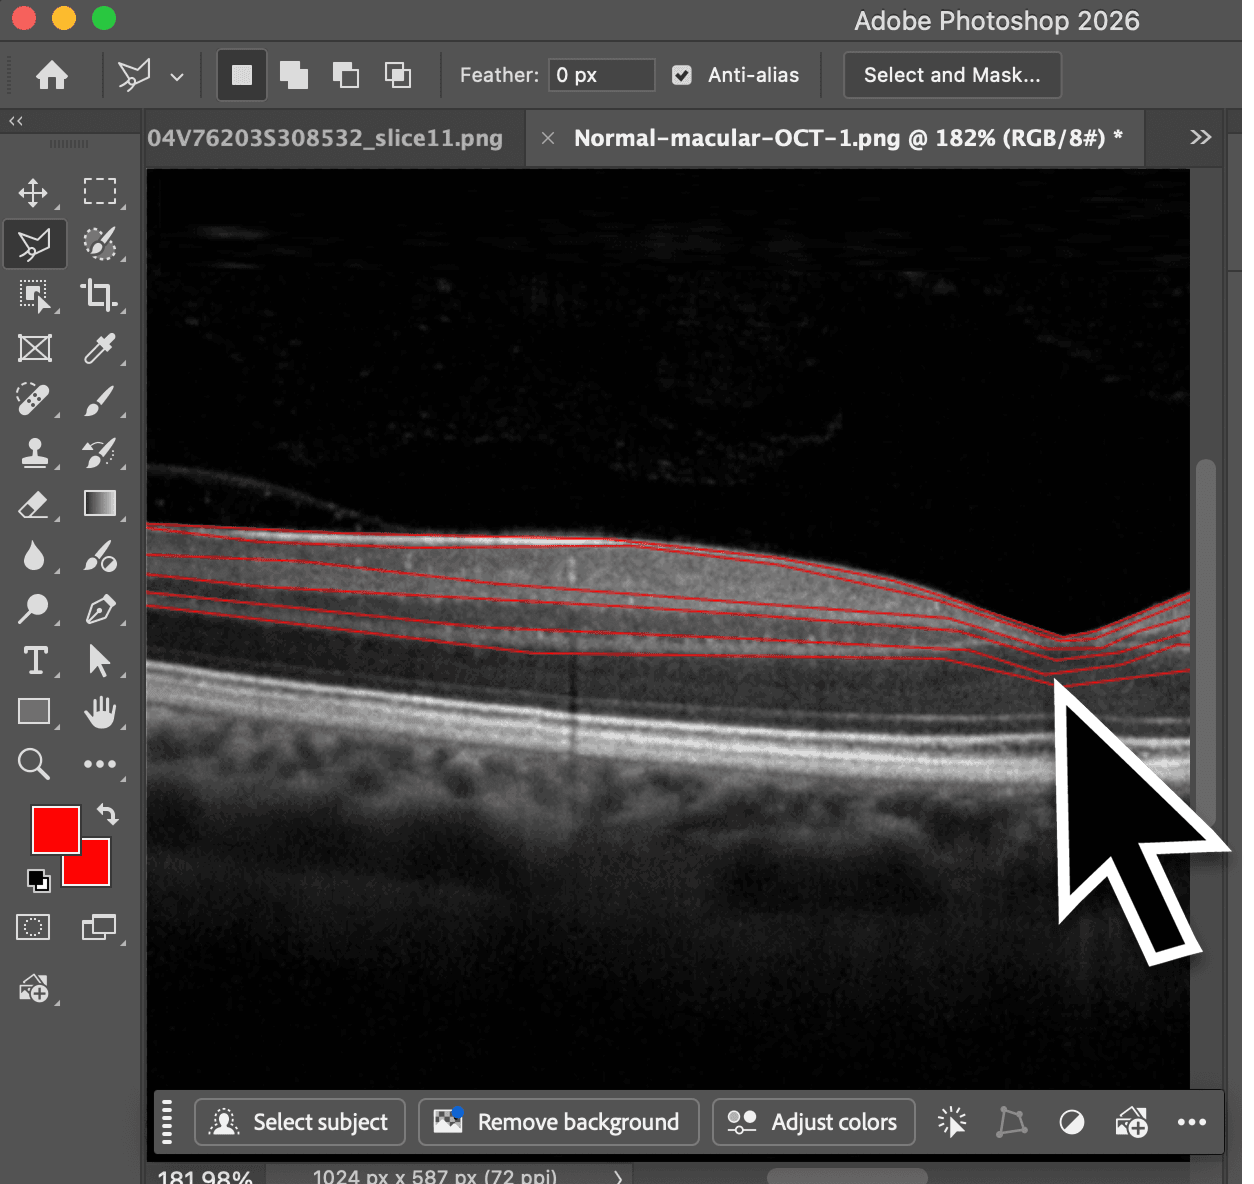Click the transform icon in task bar

[x=1012, y=1122]
